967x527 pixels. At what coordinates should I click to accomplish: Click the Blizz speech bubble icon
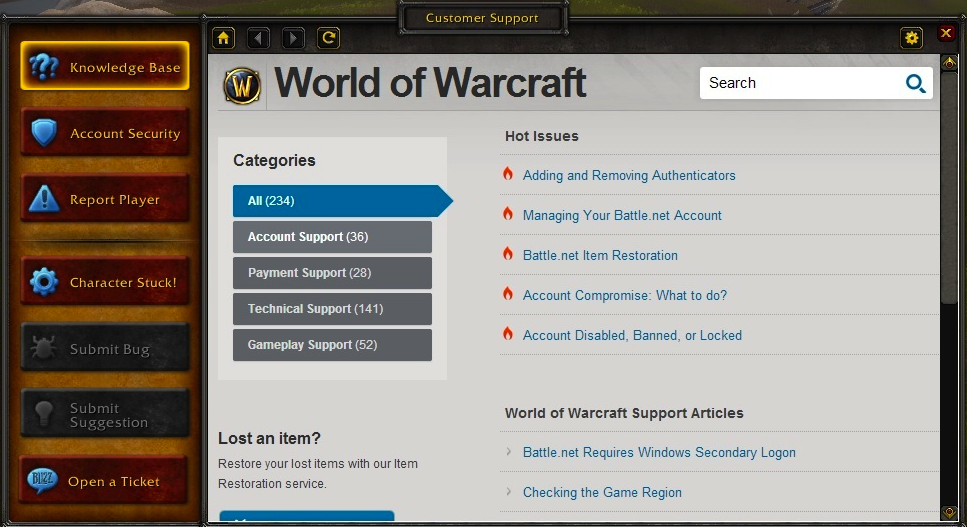tap(43, 480)
